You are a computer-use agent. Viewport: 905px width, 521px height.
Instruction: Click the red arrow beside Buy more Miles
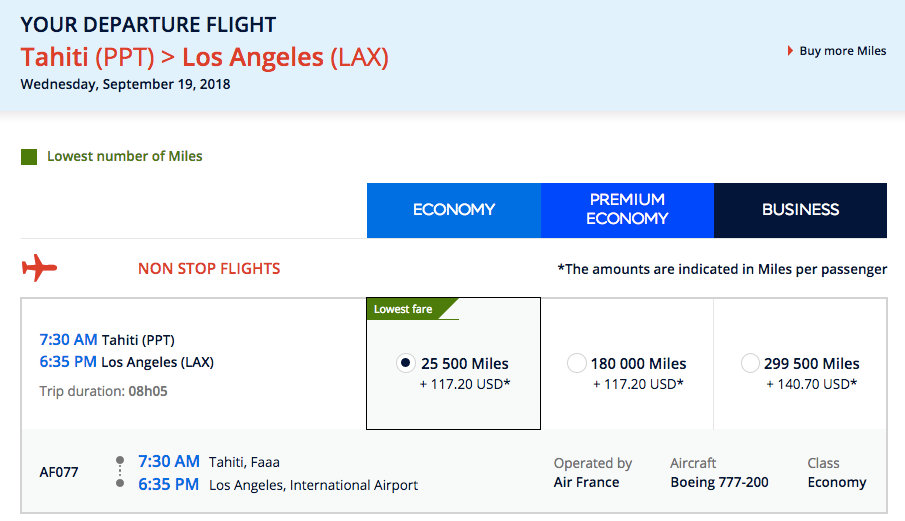pos(791,51)
